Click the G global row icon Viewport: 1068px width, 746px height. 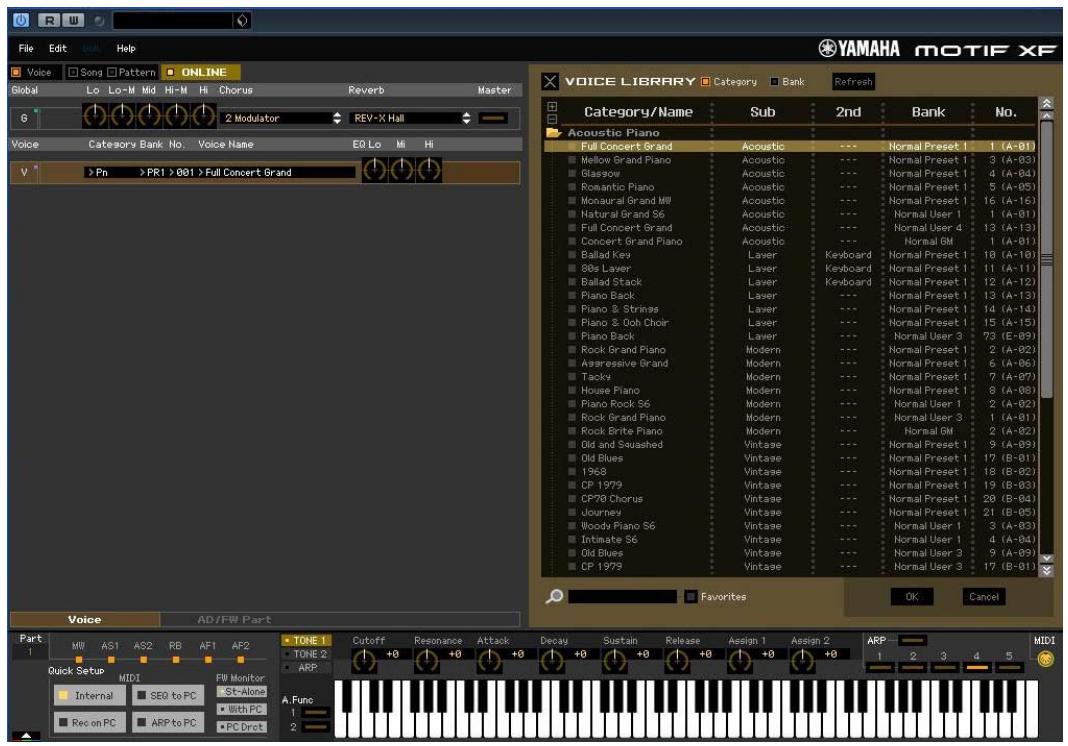pos(25,118)
